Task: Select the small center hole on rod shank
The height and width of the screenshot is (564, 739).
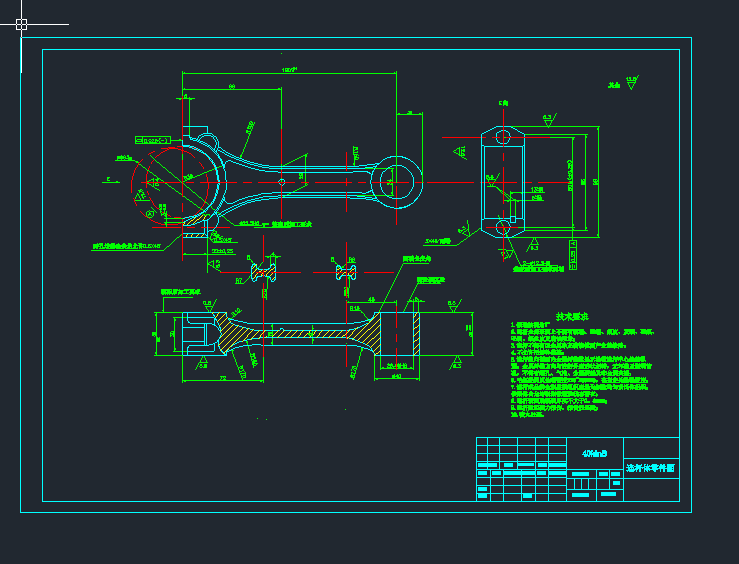Action: tap(283, 181)
